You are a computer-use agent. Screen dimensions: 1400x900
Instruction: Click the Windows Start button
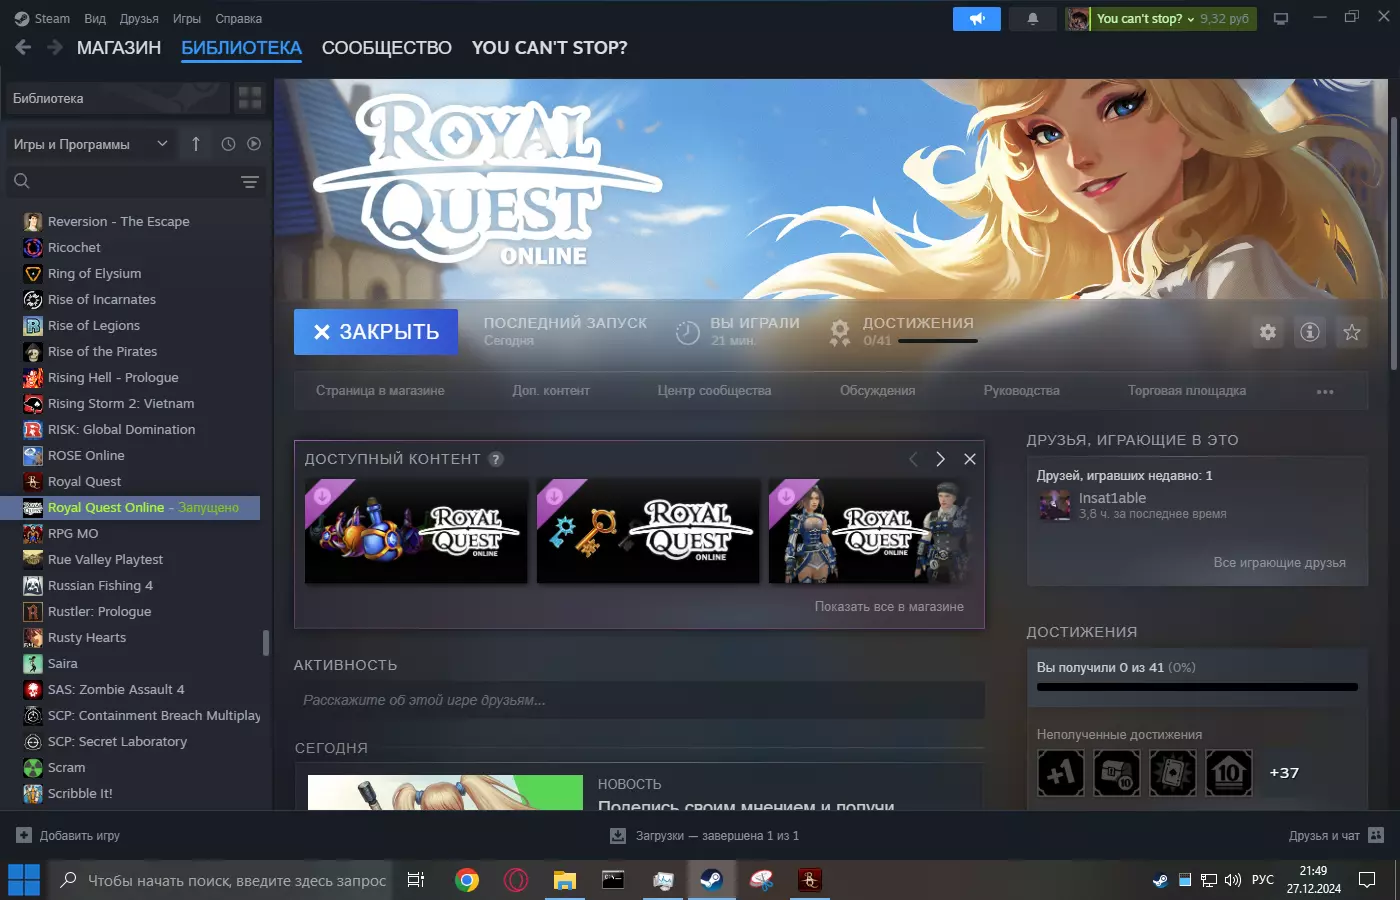click(23, 880)
